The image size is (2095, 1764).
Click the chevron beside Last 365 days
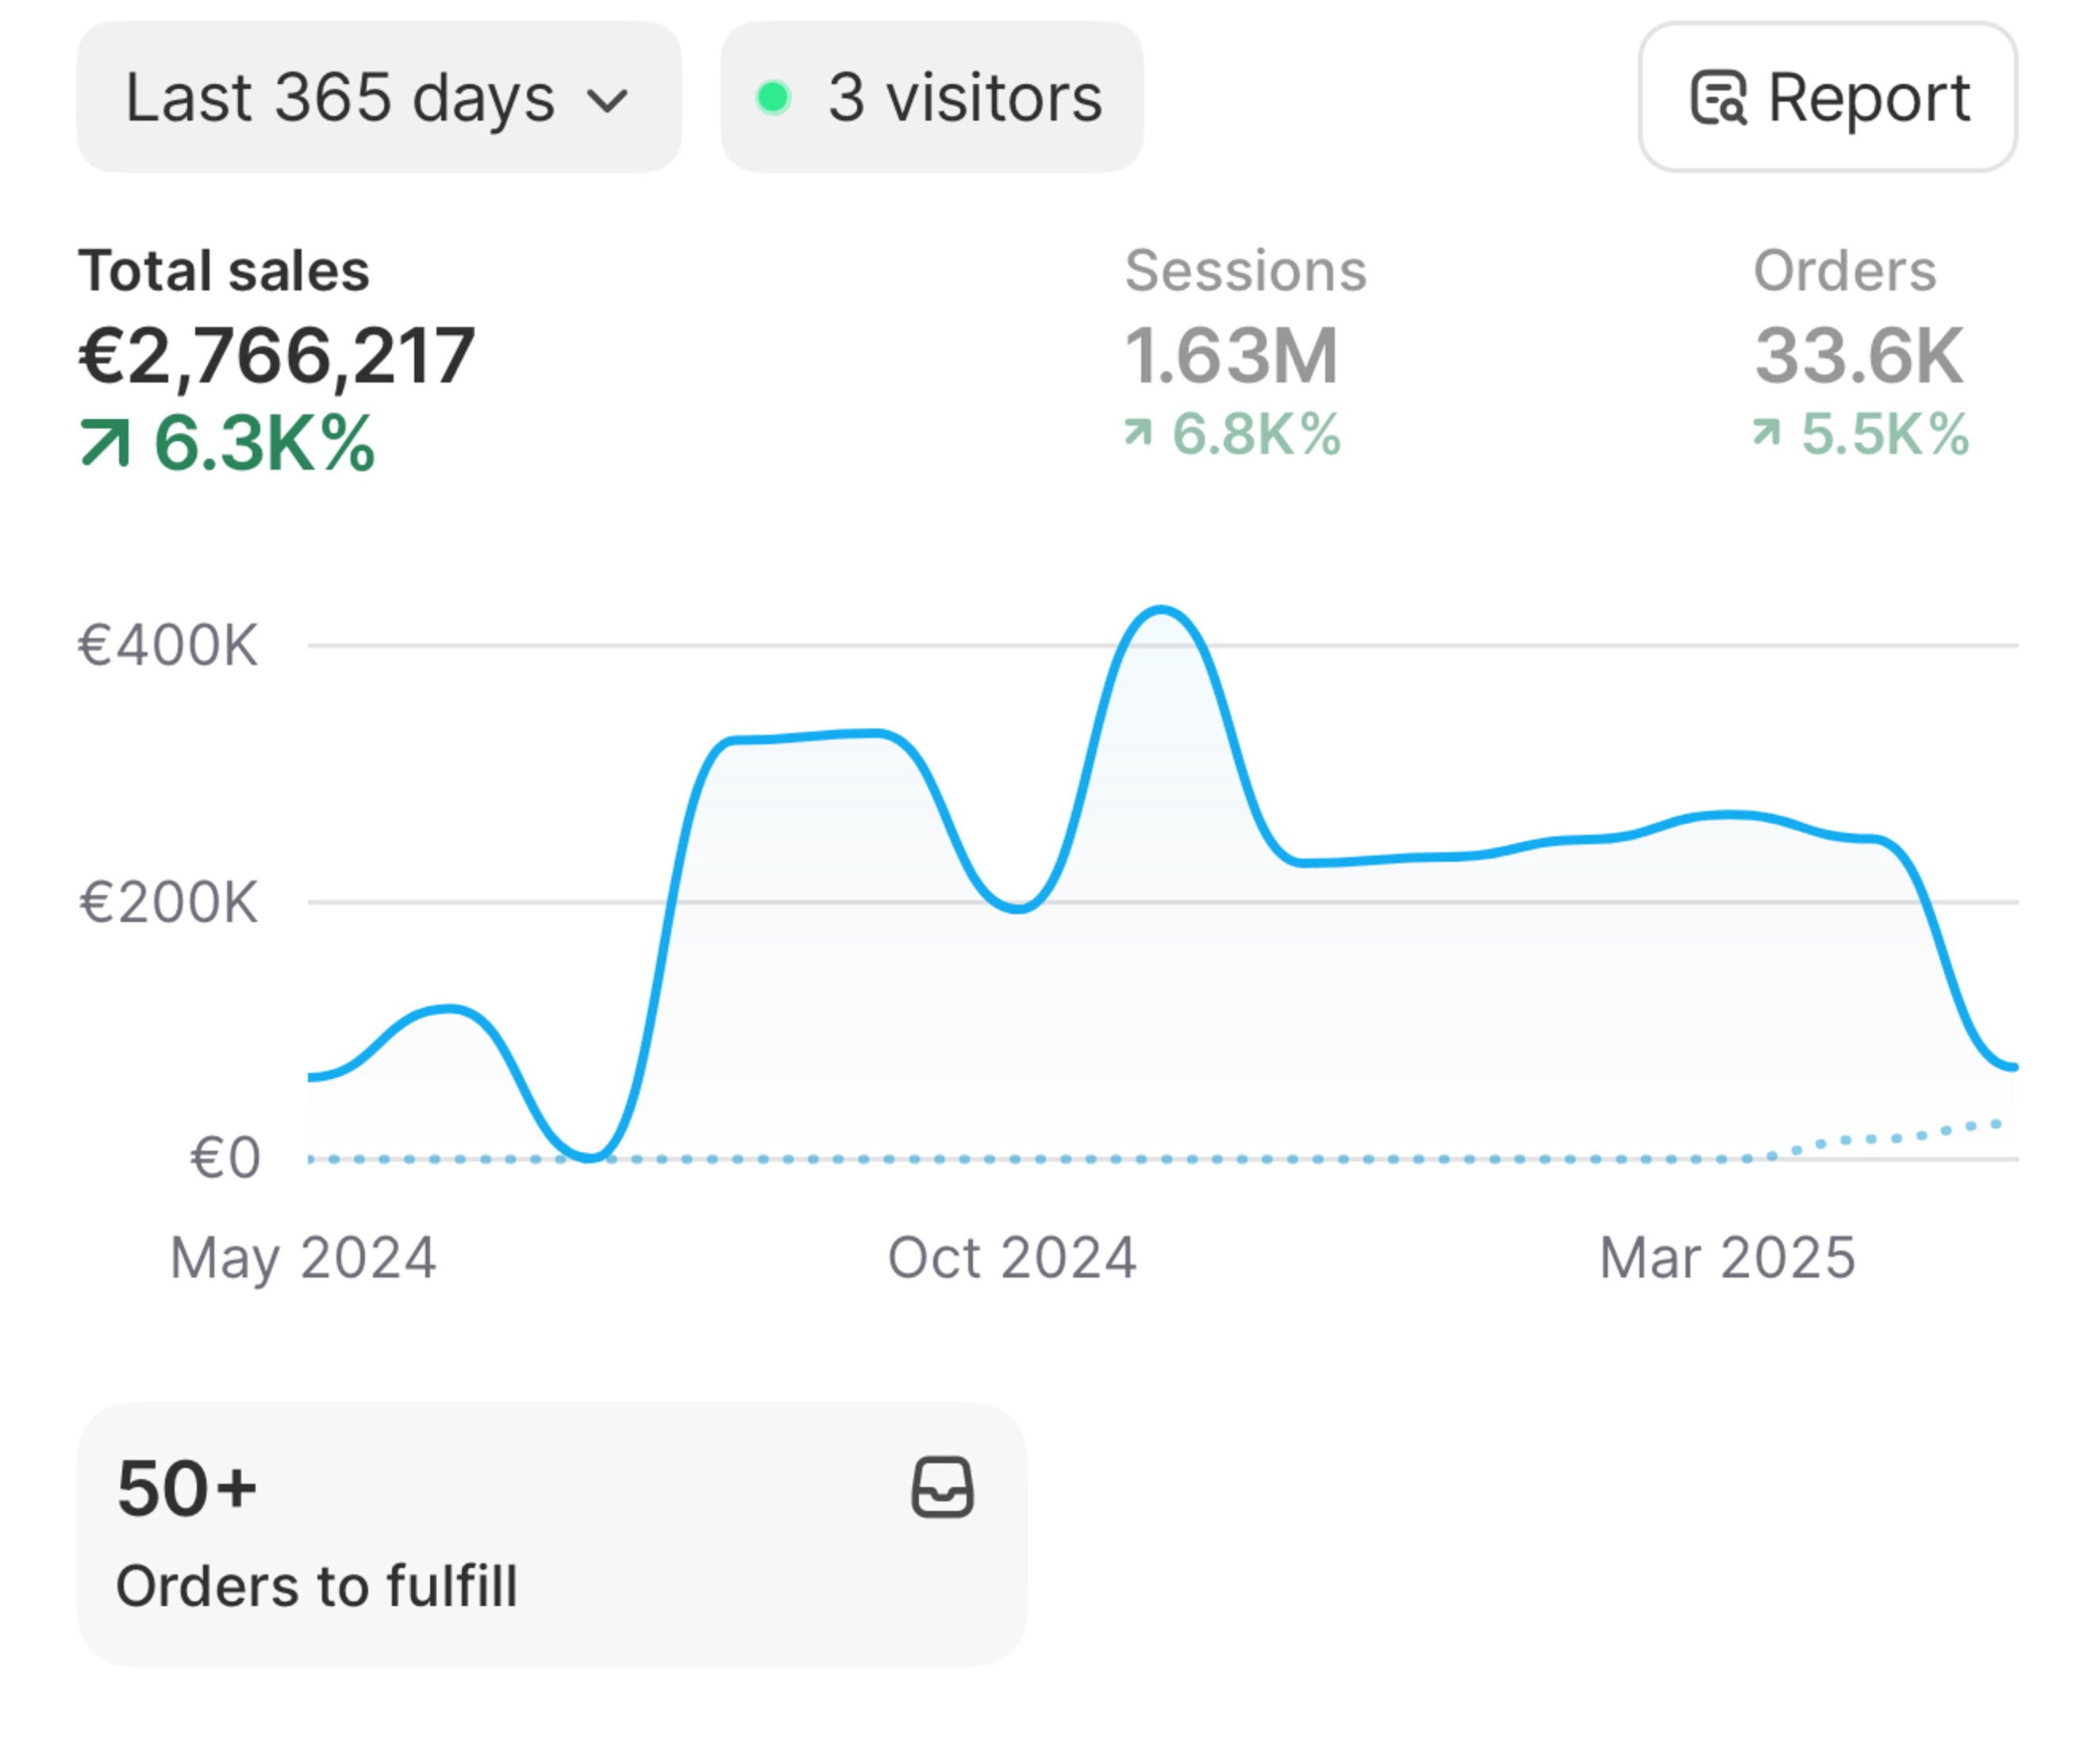(607, 100)
